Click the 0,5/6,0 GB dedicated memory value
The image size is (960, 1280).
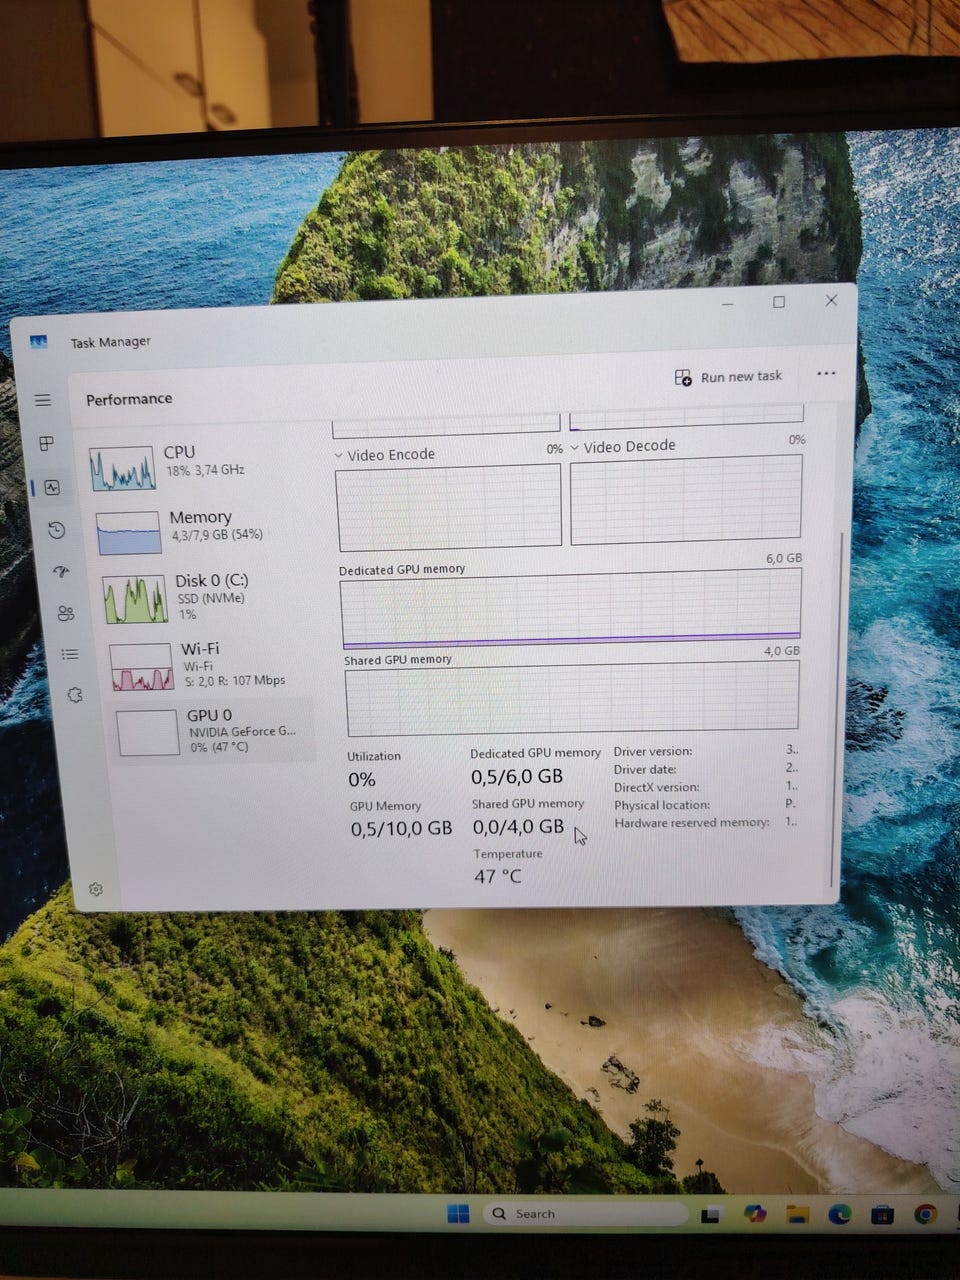[x=517, y=777]
